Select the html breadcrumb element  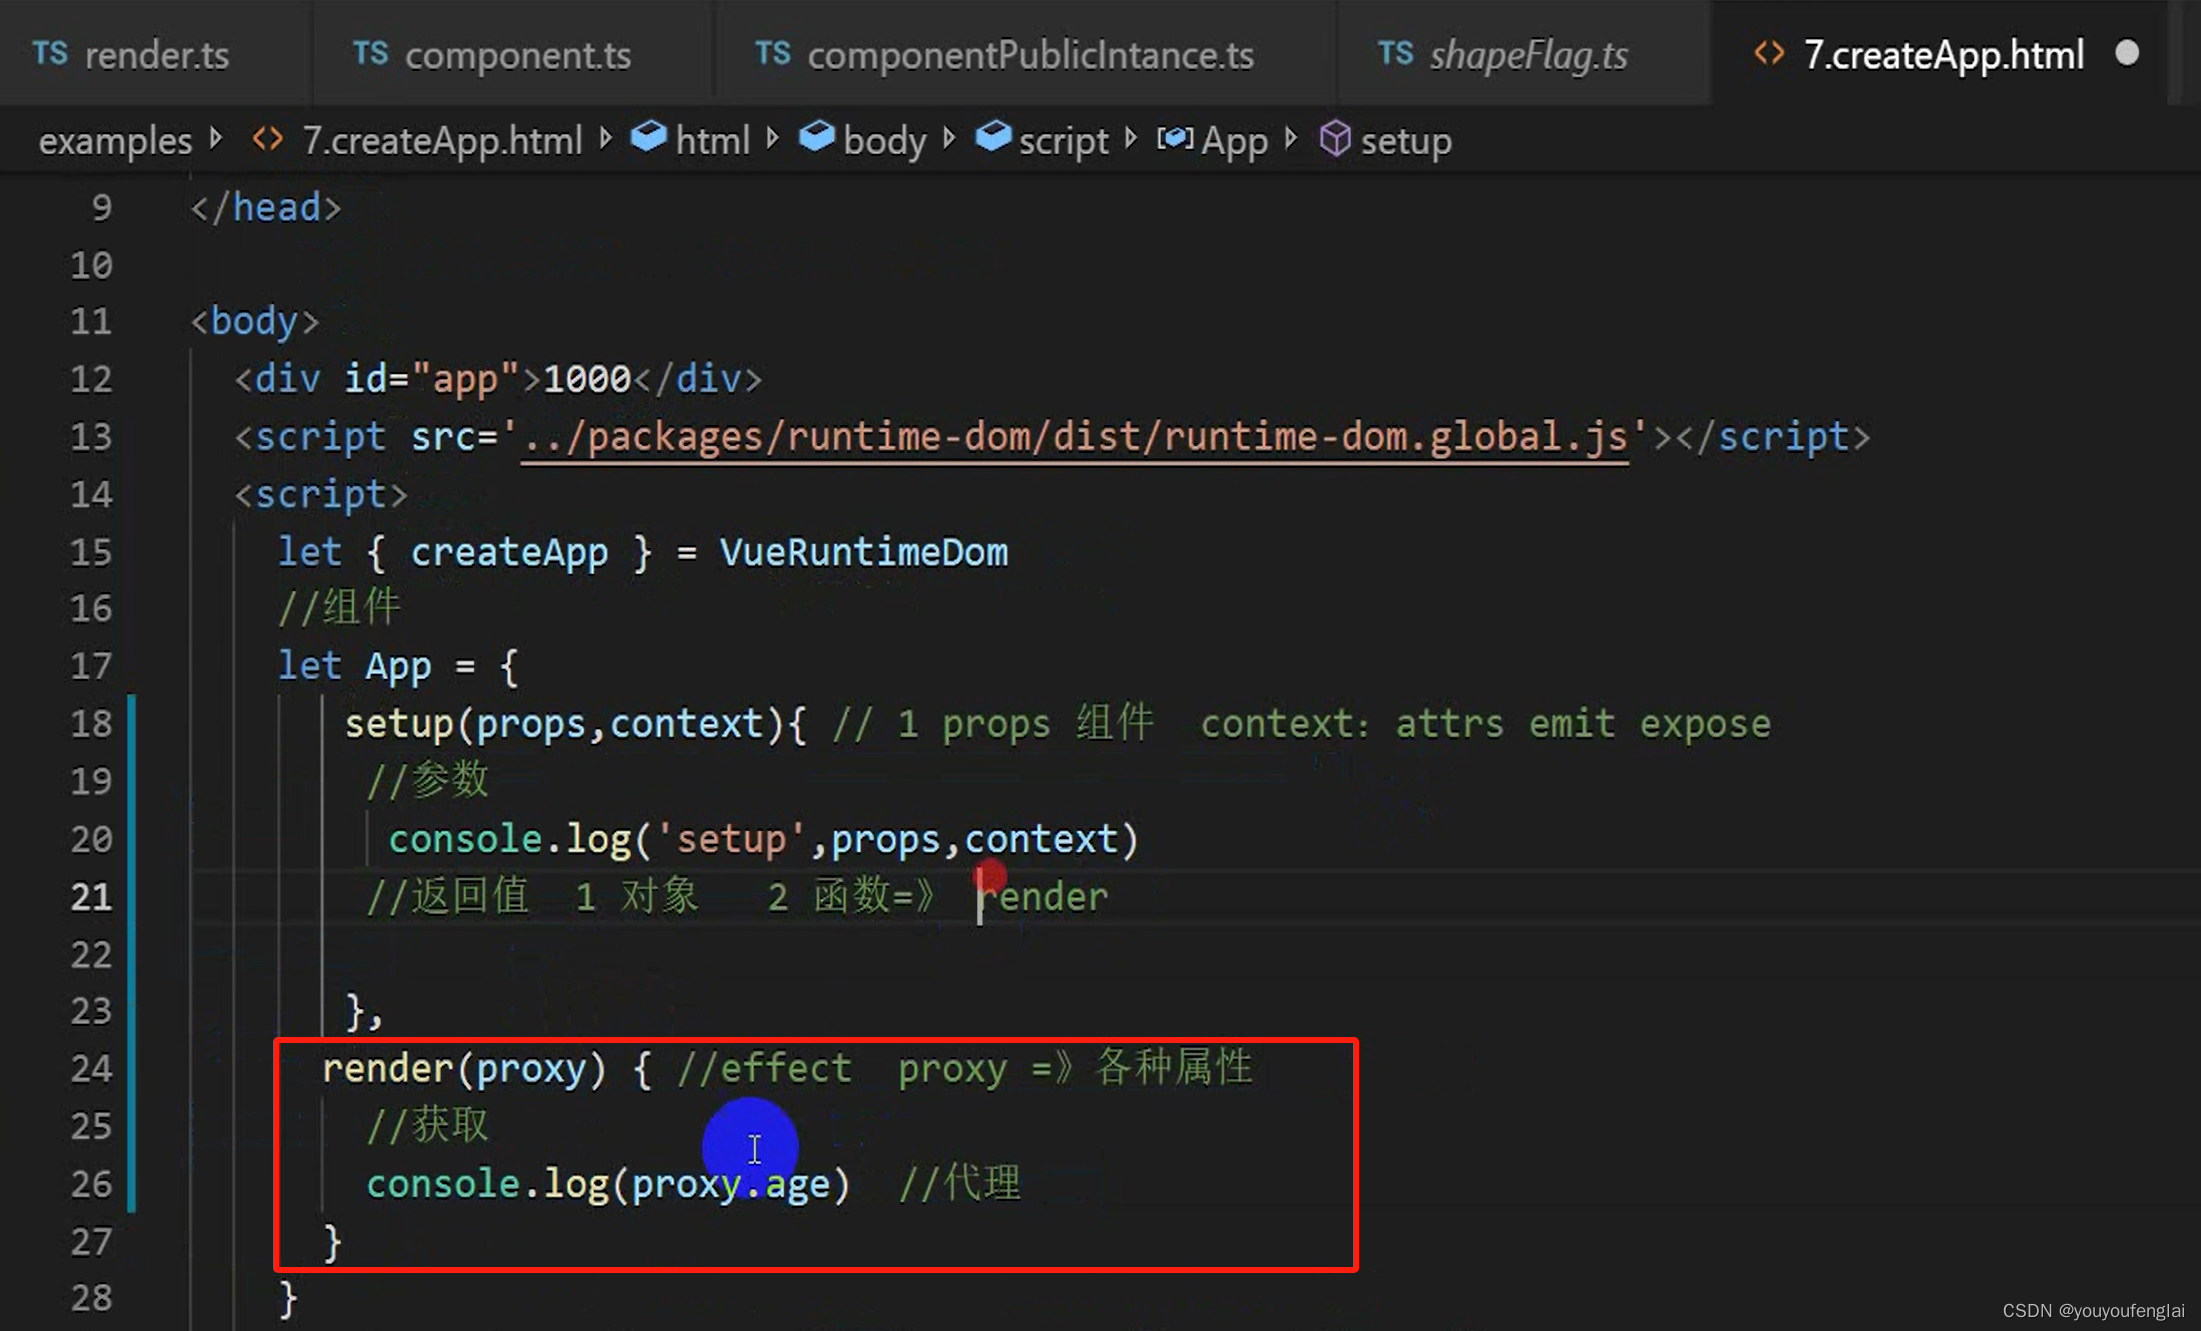[x=712, y=141]
